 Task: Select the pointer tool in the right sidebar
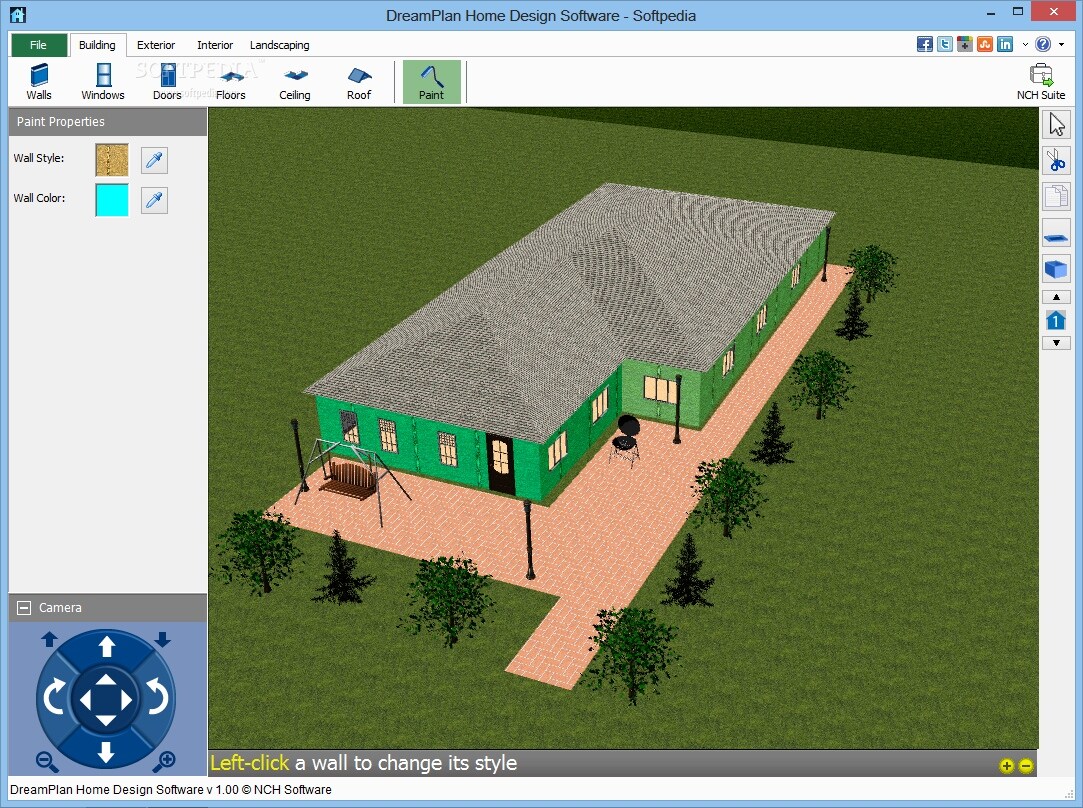pyautogui.click(x=1057, y=124)
